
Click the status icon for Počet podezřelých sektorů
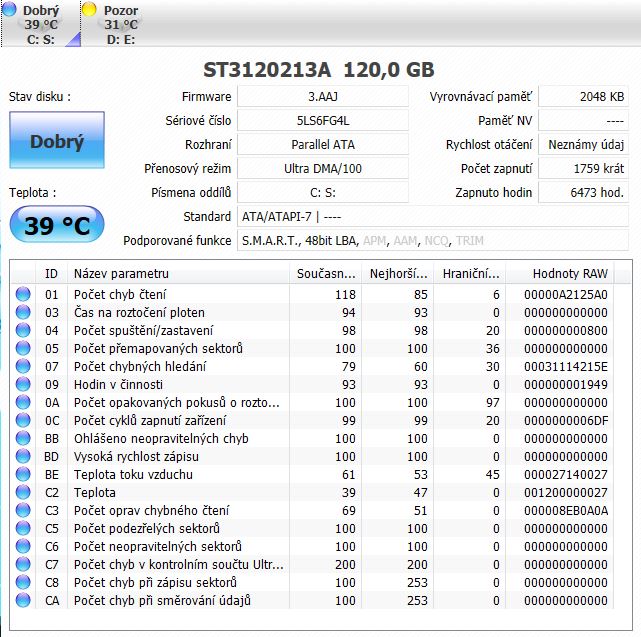(x=23, y=529)
